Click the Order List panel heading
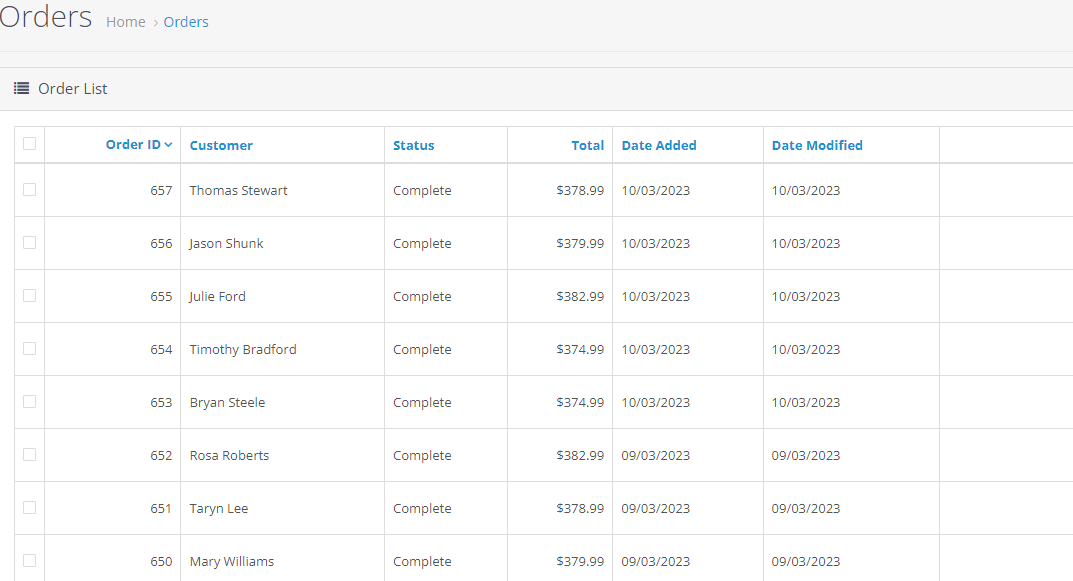1073x581 pixels. [x=72, y=89]
